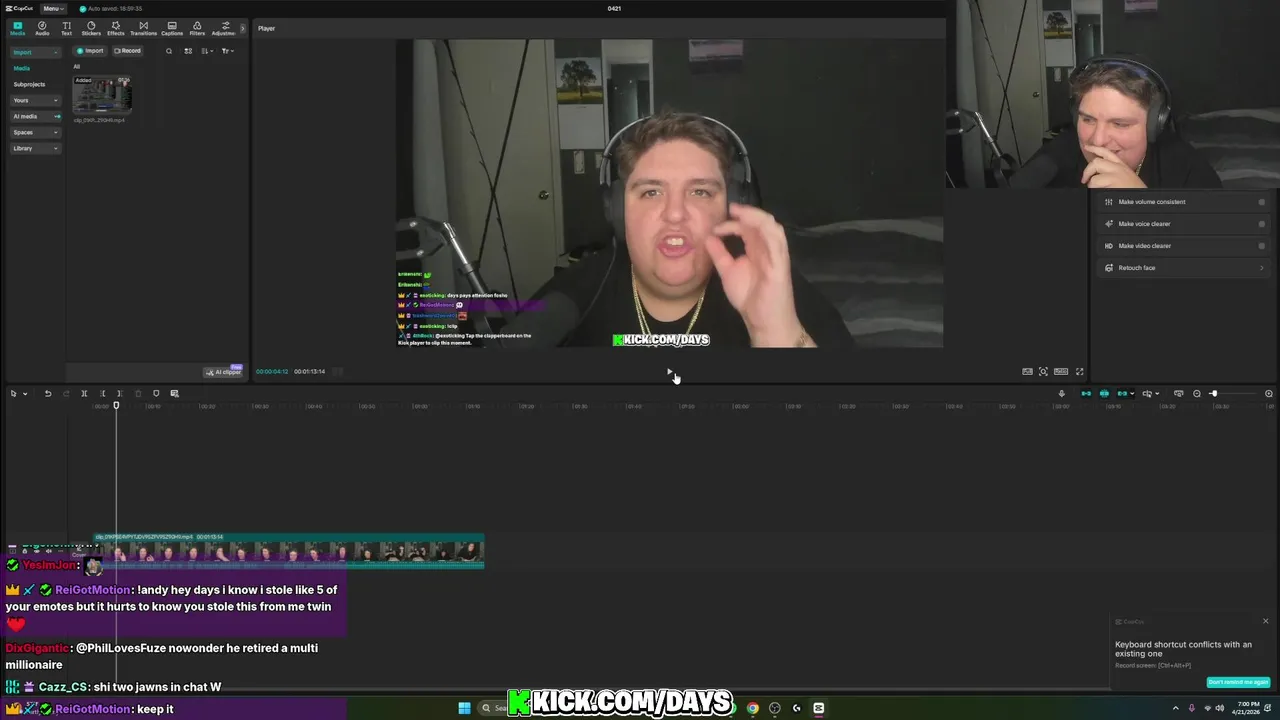1280x720 pixels.
Task: Toggle main track magnet
Action: coord(1086,394)
